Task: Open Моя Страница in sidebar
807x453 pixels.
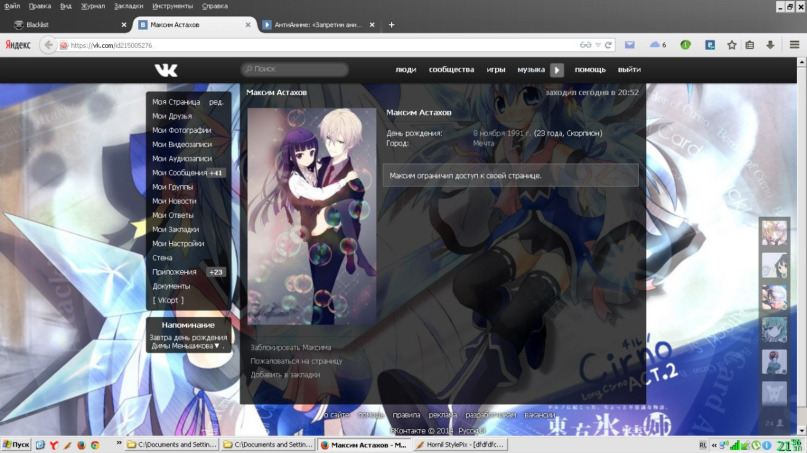Action: [x=176, y=102]
